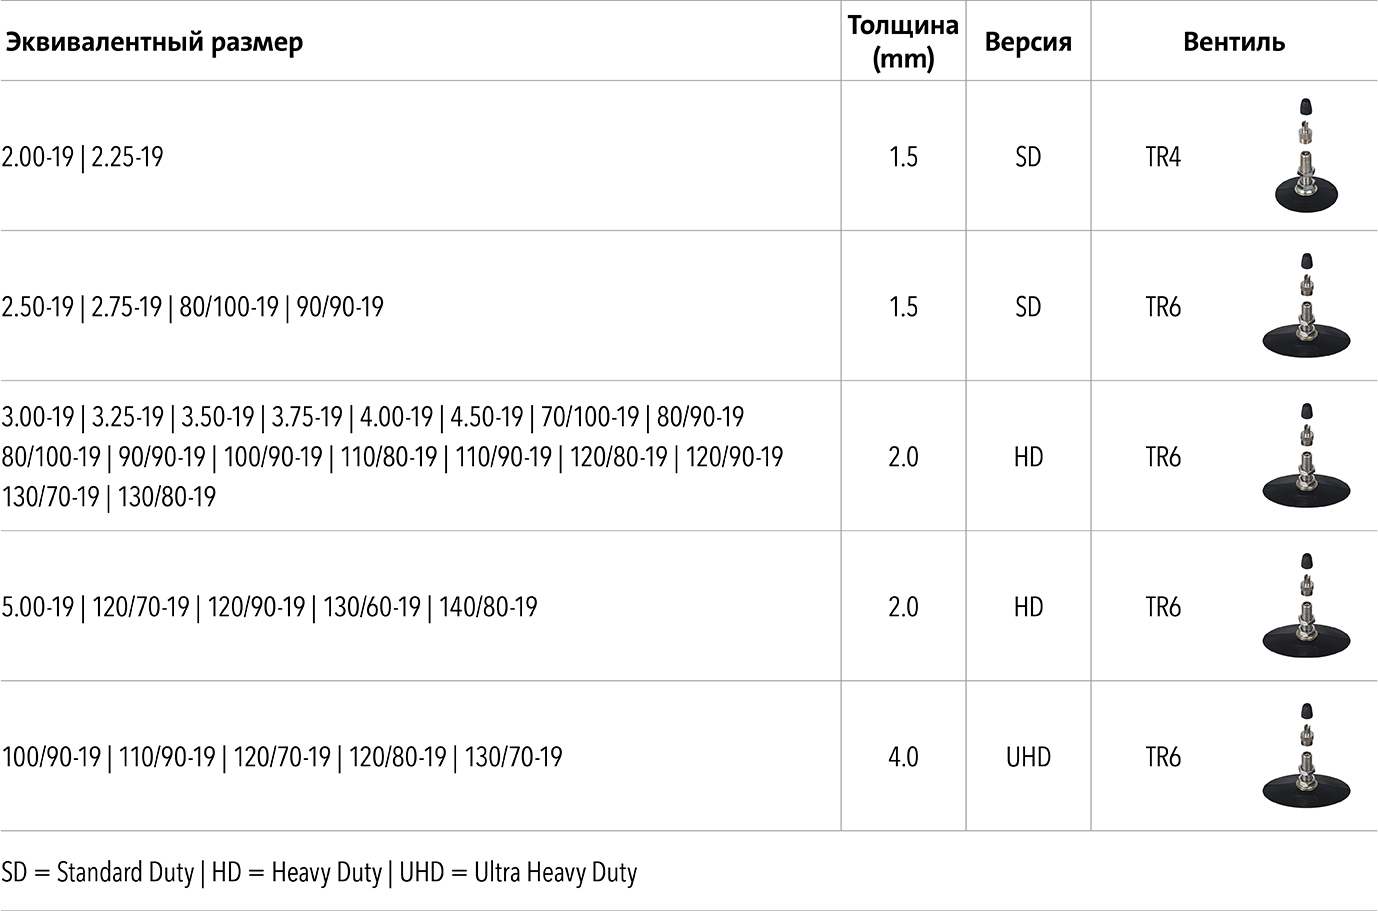Screen dimensions: 1378x911
Task: Click the SD version in the TR4 row
Action: 1028,157
